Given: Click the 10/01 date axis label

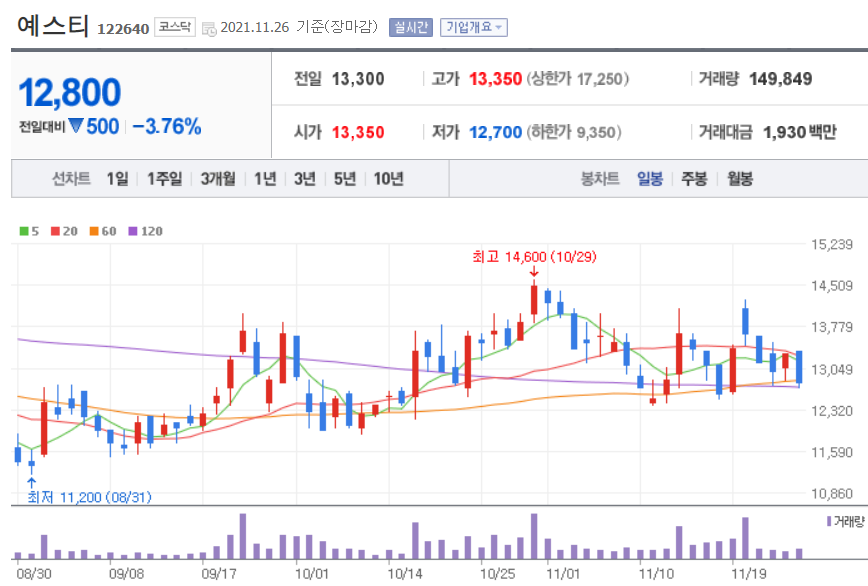Looking at the screenshot, I should point(312,574).
